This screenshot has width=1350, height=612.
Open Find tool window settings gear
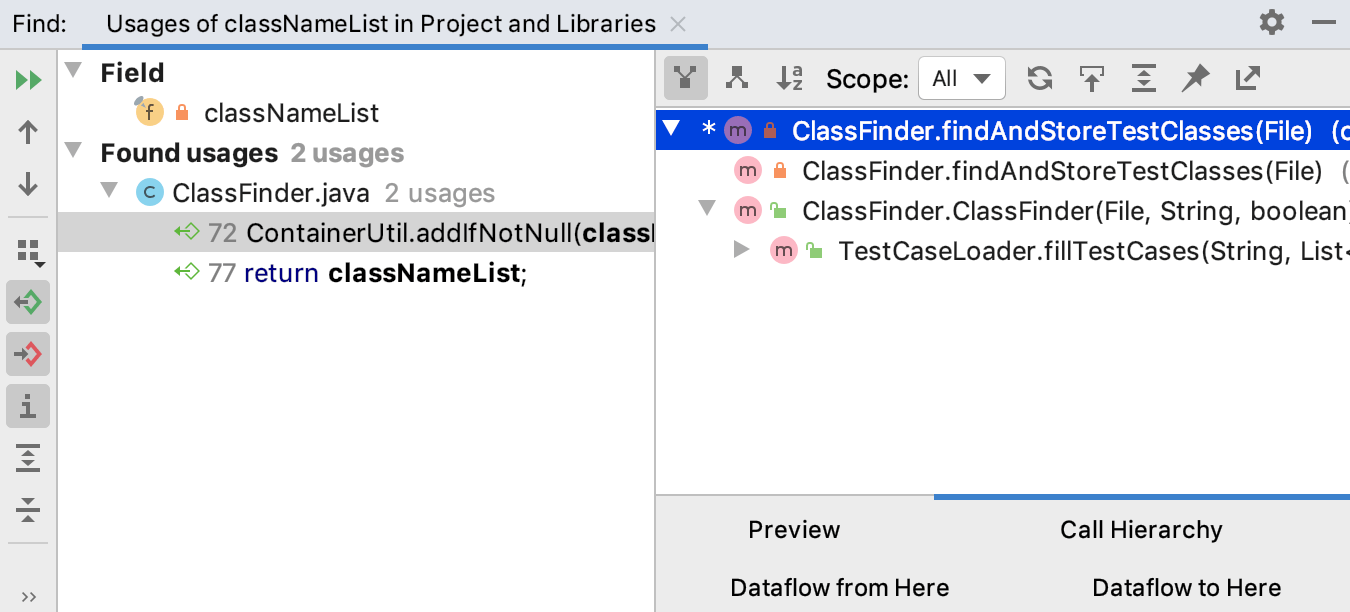coord(1272,22)
